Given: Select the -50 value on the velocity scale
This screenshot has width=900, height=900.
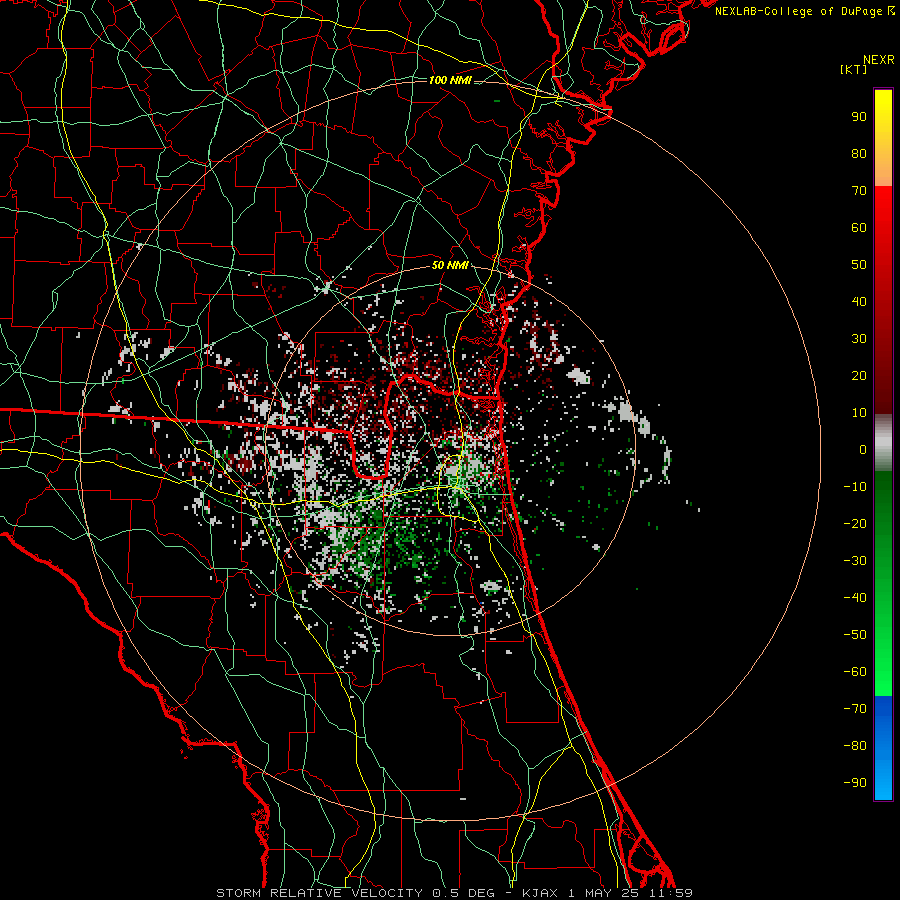Looking at the screenshot, I should click(x=855, y=635).
